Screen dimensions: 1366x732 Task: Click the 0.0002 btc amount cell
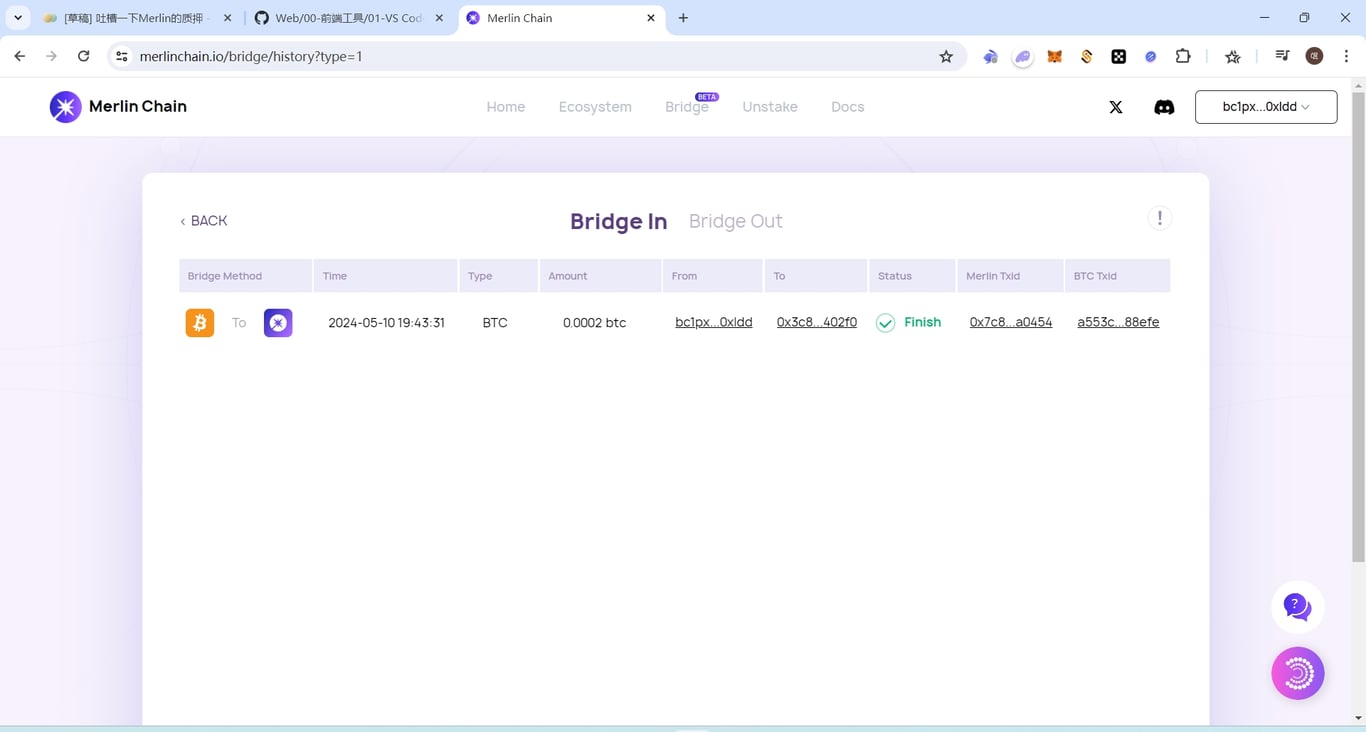(595, 323)
